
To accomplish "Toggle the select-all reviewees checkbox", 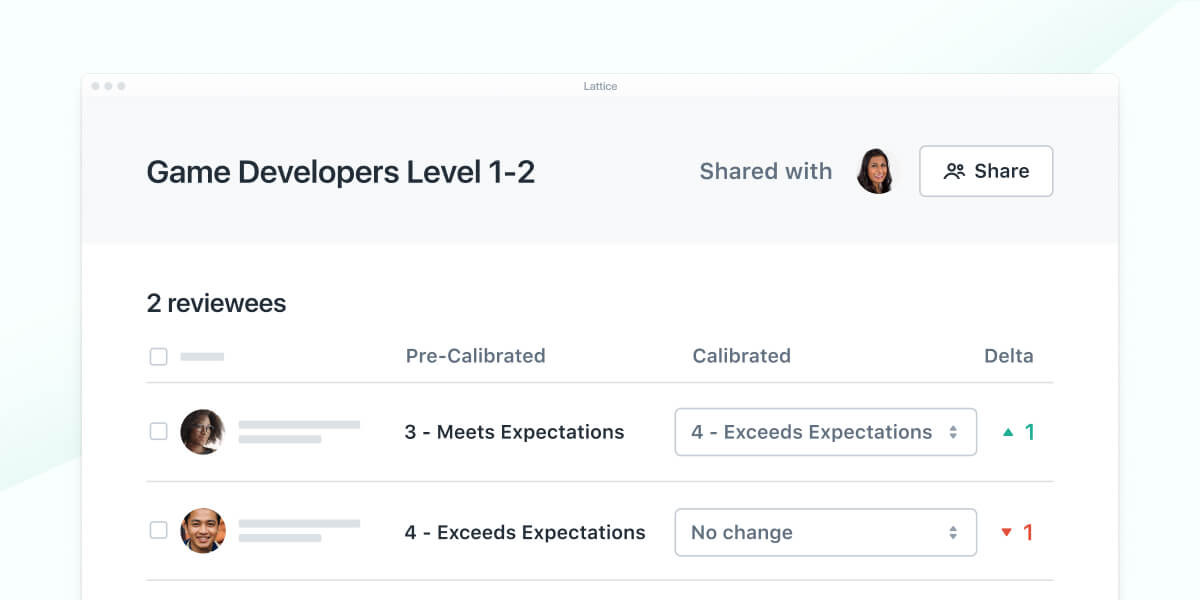I will pyautogui.click(x=158, y=356).
